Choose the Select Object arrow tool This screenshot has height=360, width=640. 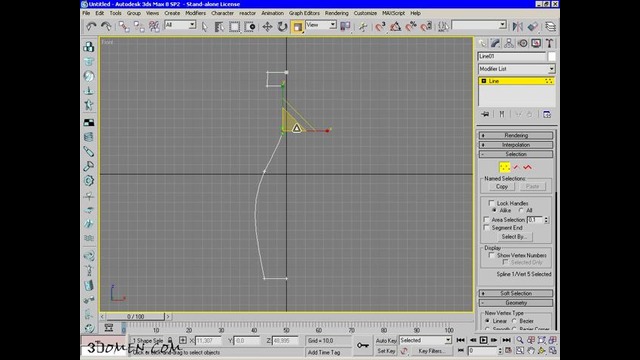click(x=204, y=27)
